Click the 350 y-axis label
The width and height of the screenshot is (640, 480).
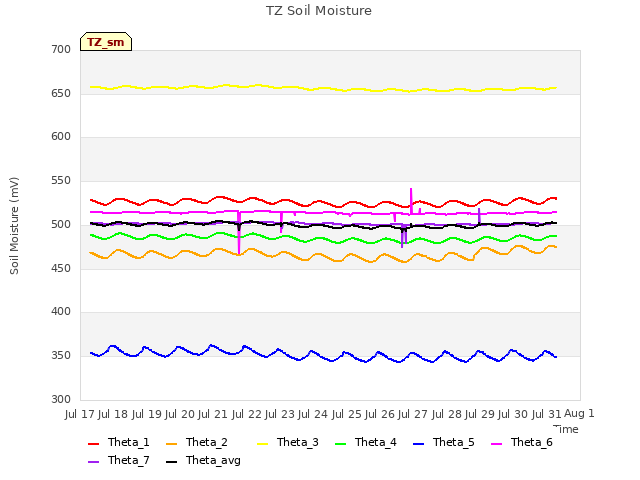[61, 356]
